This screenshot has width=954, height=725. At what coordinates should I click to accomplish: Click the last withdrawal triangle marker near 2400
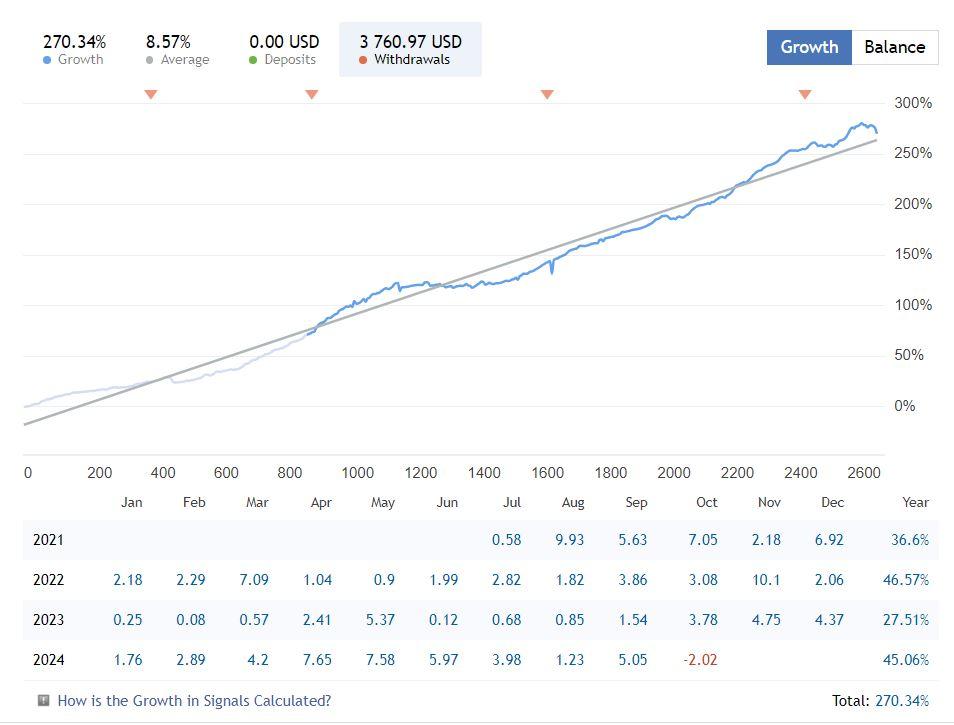click(x=805, y=94)
